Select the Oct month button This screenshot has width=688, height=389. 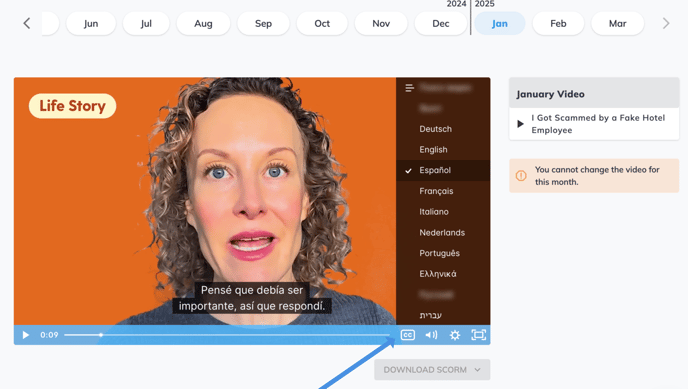coord(322,23)
